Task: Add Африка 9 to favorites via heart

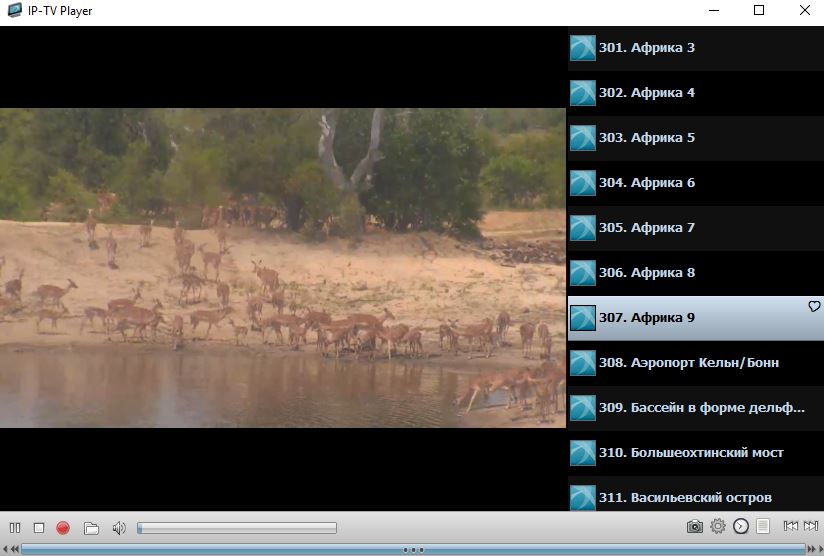Action: coord(814,306)
